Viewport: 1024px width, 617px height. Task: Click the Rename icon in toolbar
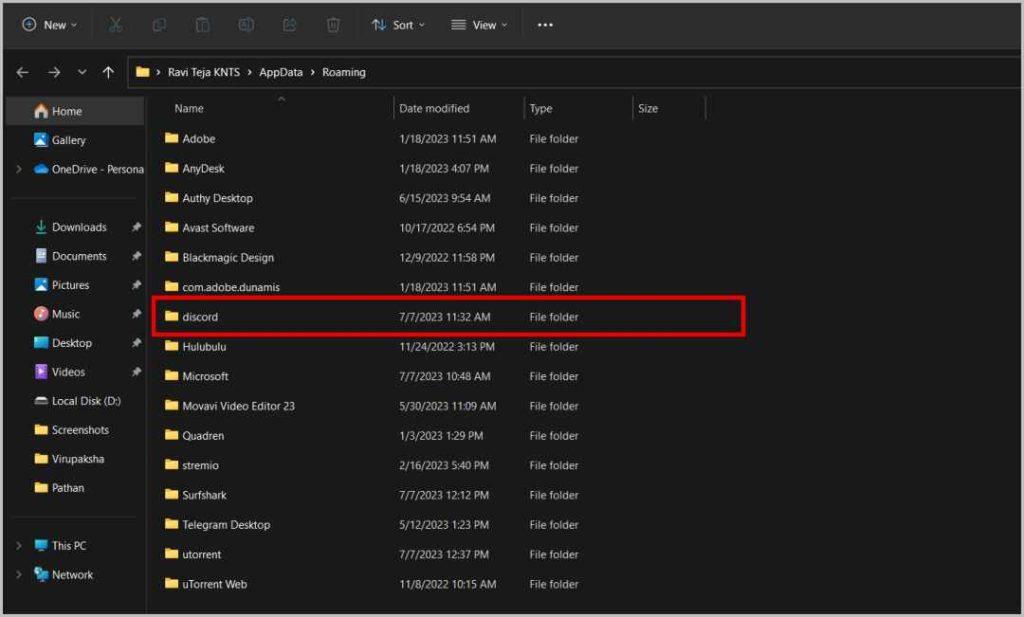point(246,25)
